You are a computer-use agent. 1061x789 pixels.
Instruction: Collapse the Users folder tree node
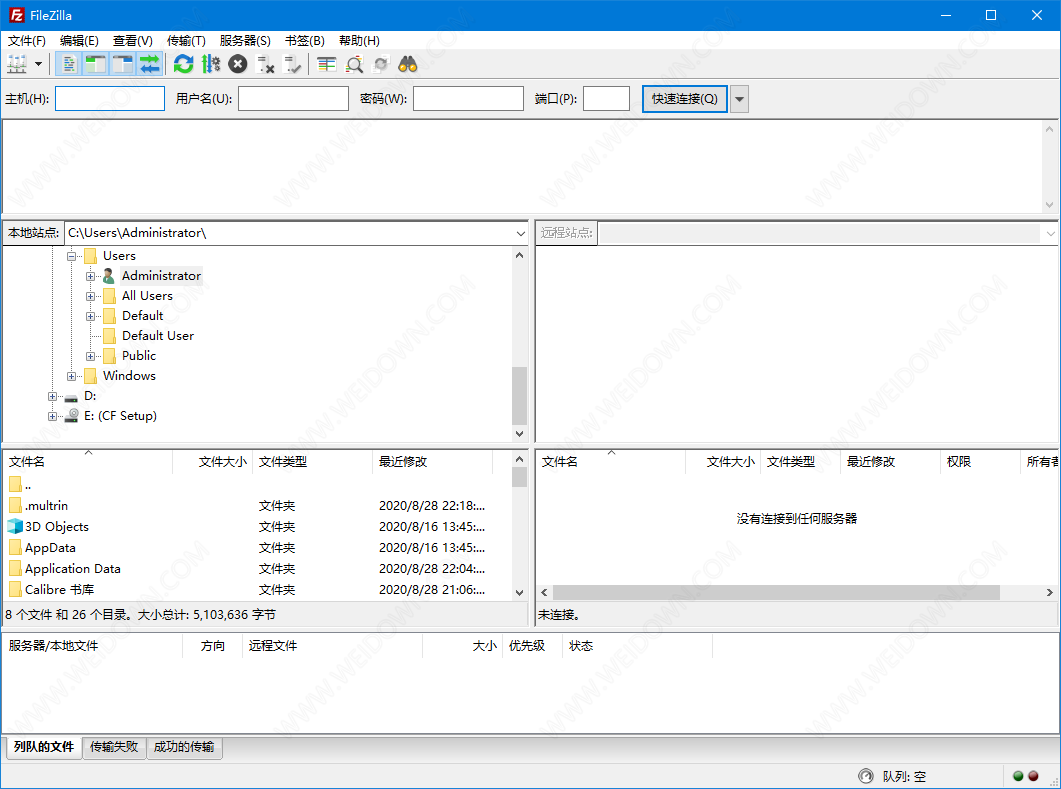(71, 256)
